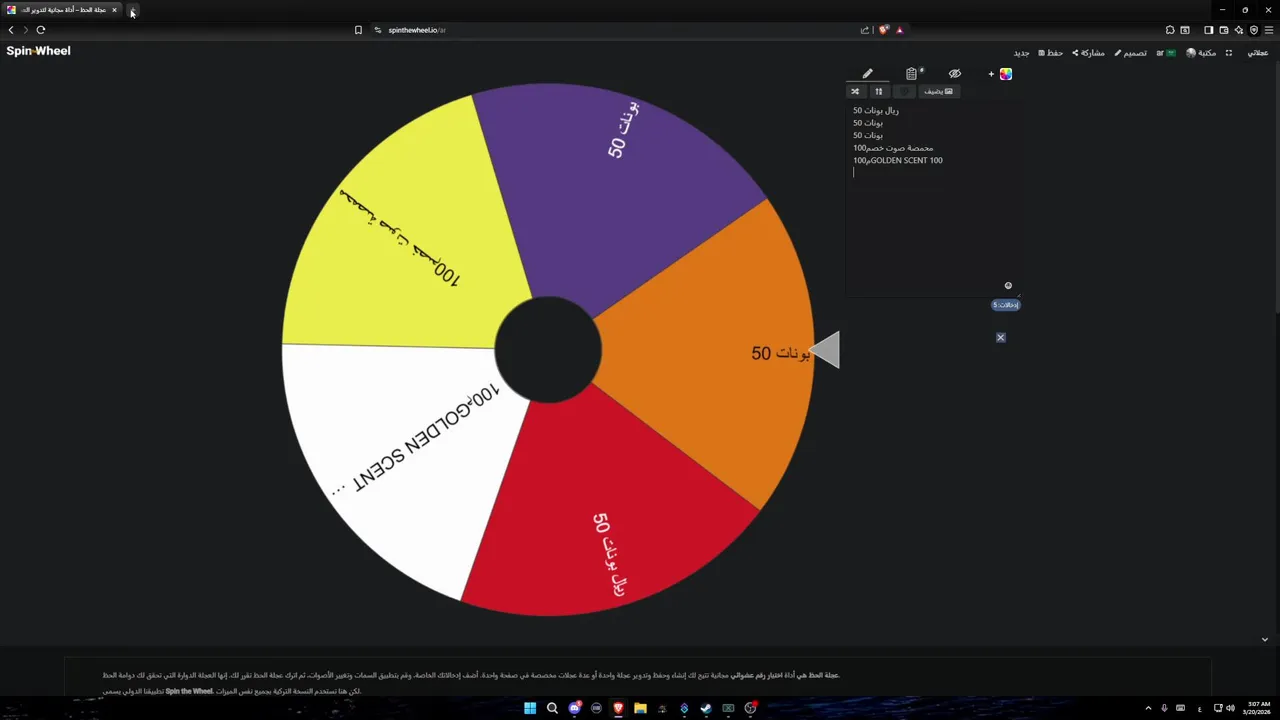Toggle the browser sidebar

click(x=1208, y=30)
